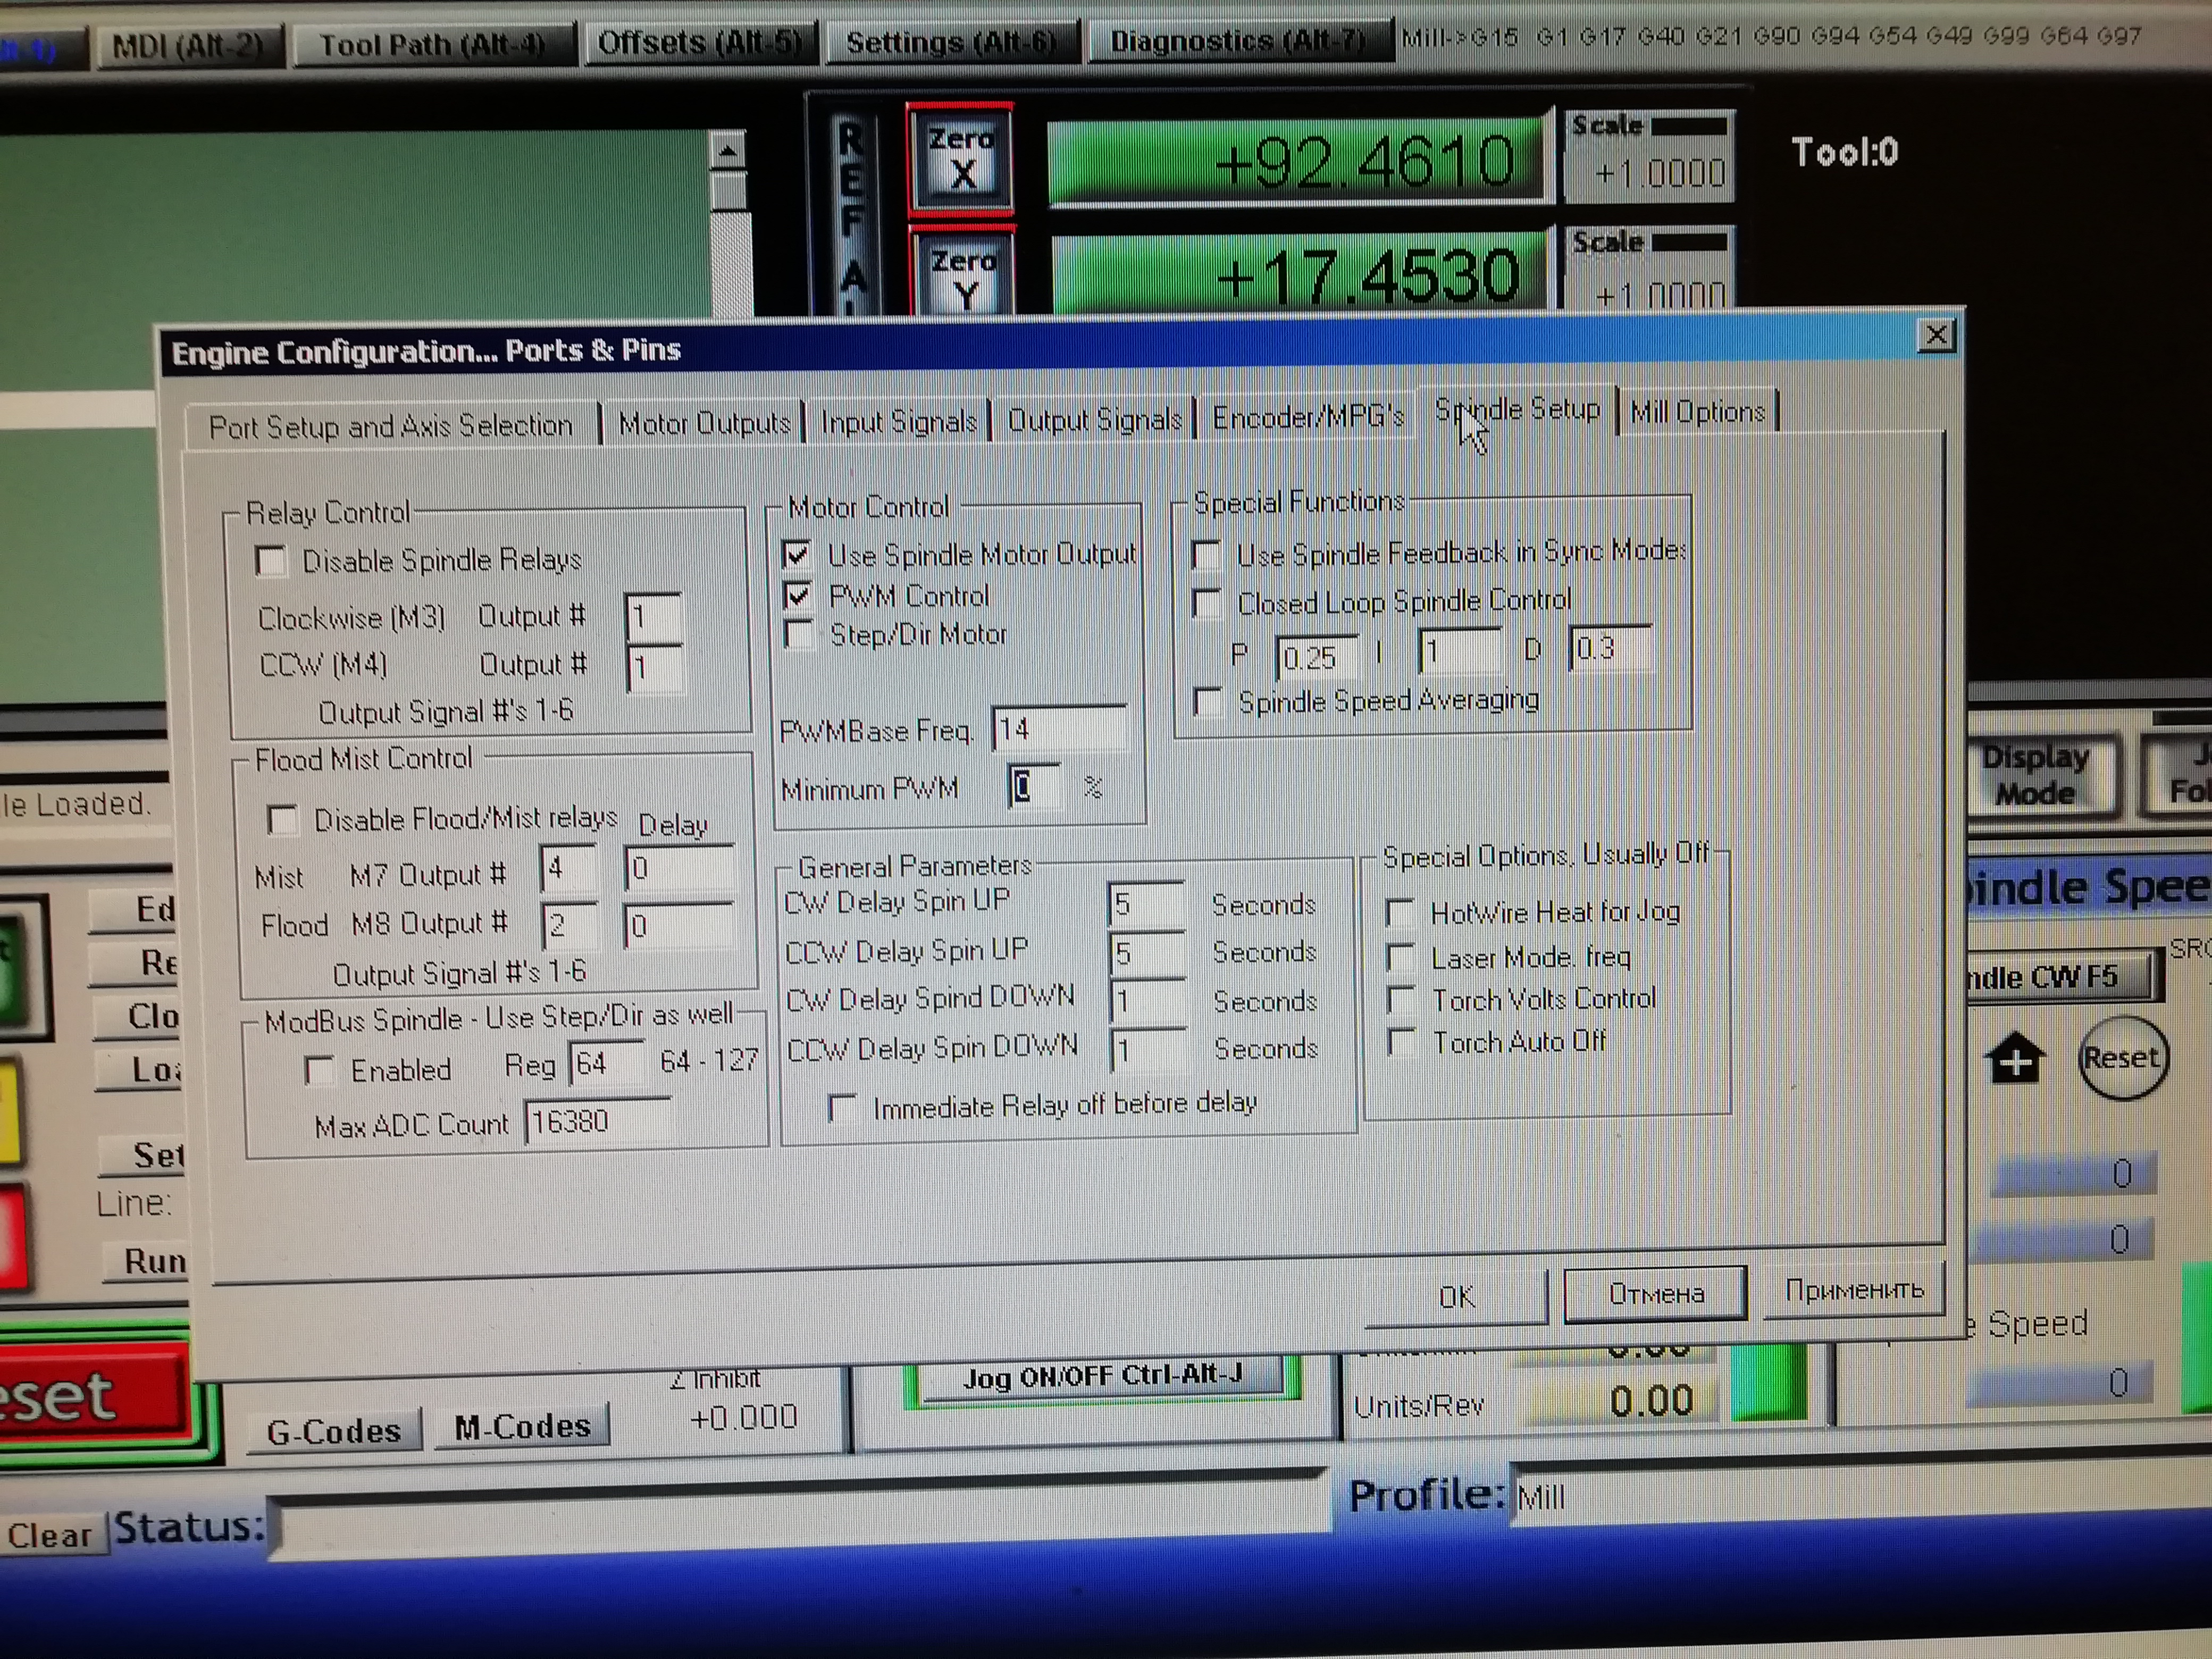2212x1659 pixels.
Task: Click the Отмена cancel button
Action: (1655, 1294)
